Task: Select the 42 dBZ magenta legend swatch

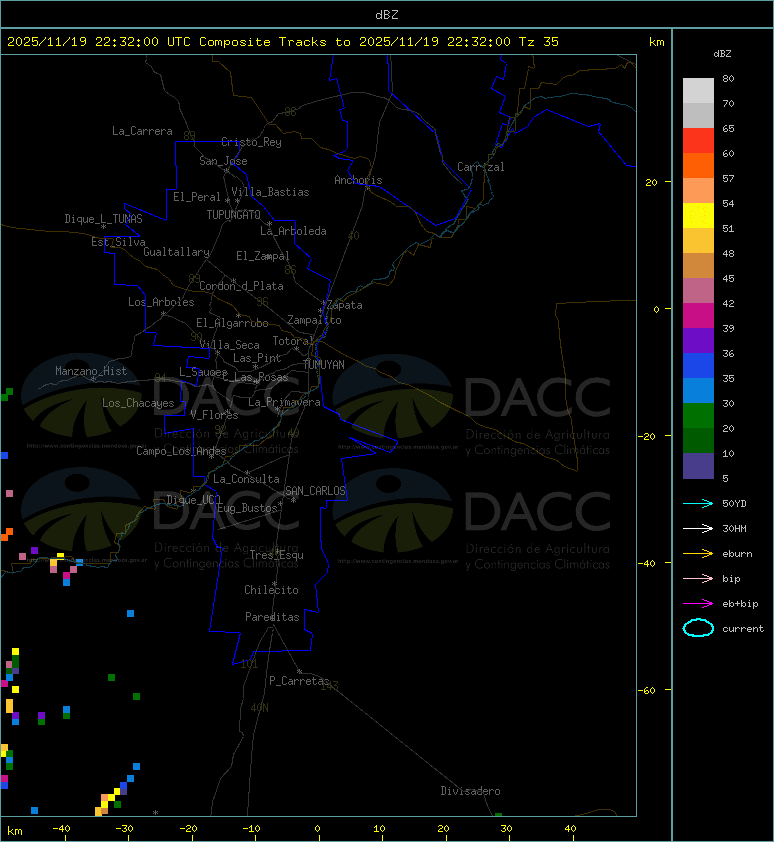Action: pyautogui.click(x=698, y=316)
